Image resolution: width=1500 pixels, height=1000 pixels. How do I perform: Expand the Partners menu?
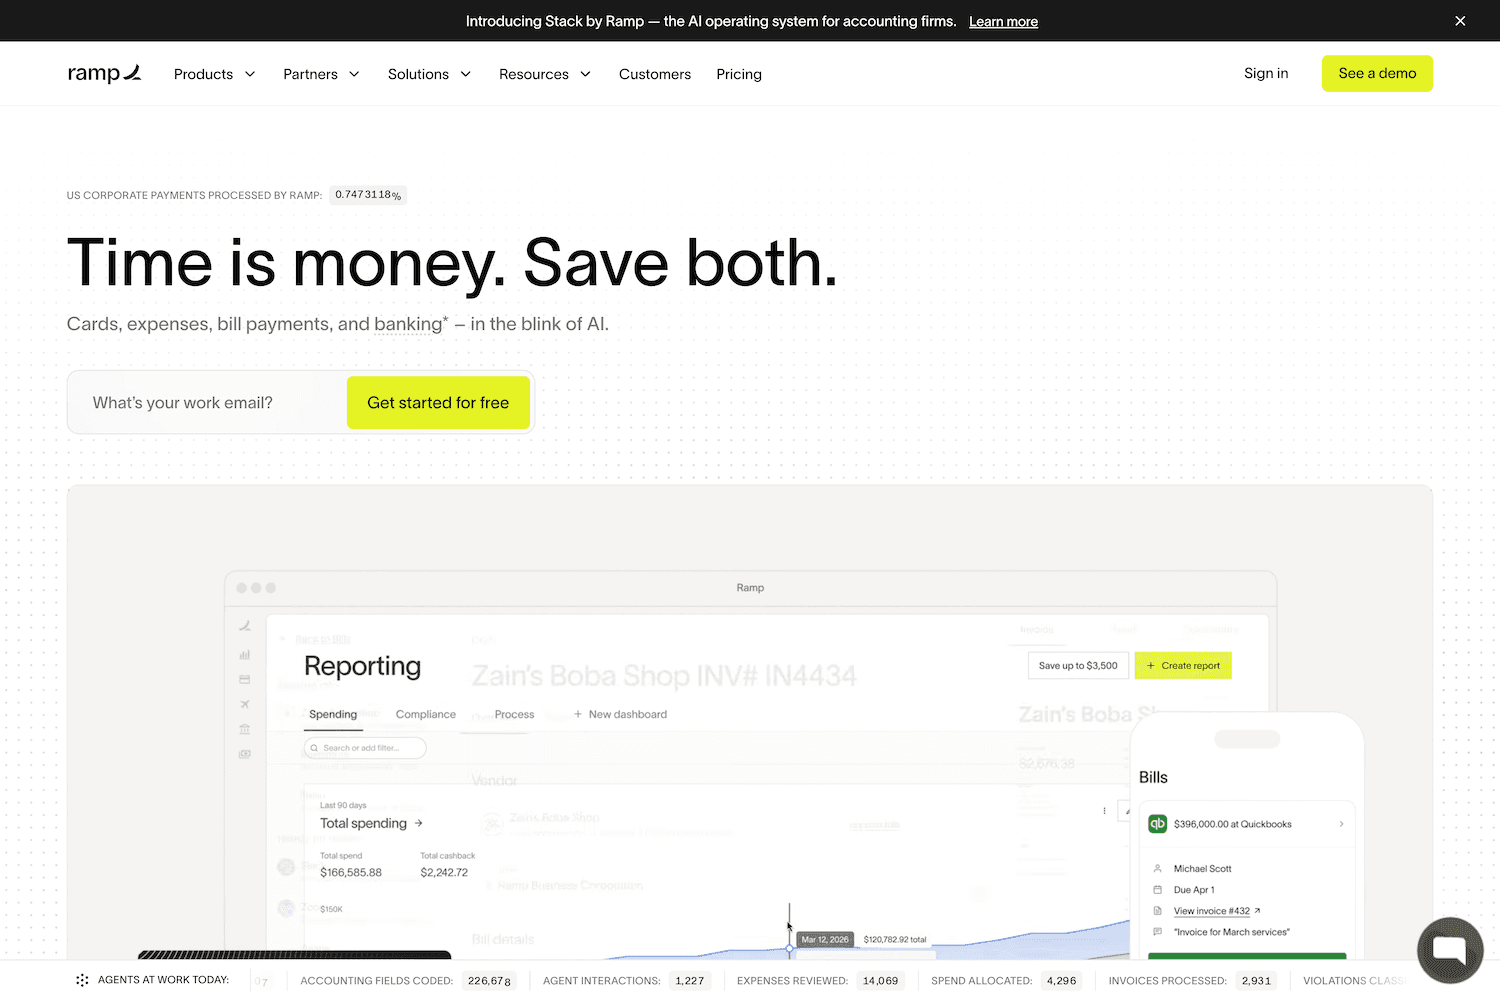click(321, 74)
